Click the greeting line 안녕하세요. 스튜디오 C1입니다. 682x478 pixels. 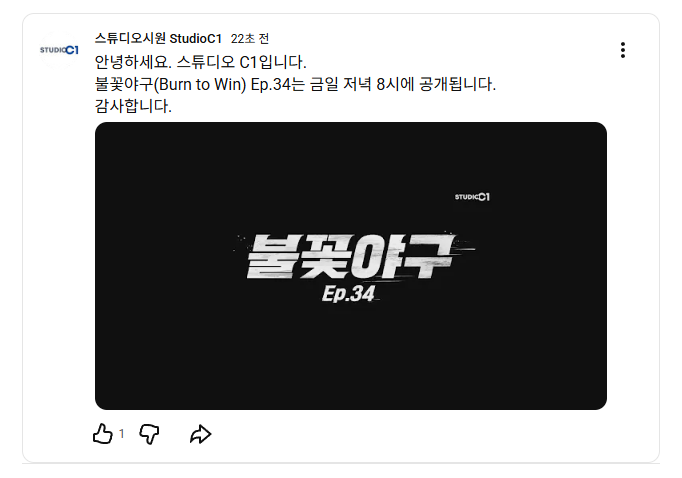(x=201, y=62)
